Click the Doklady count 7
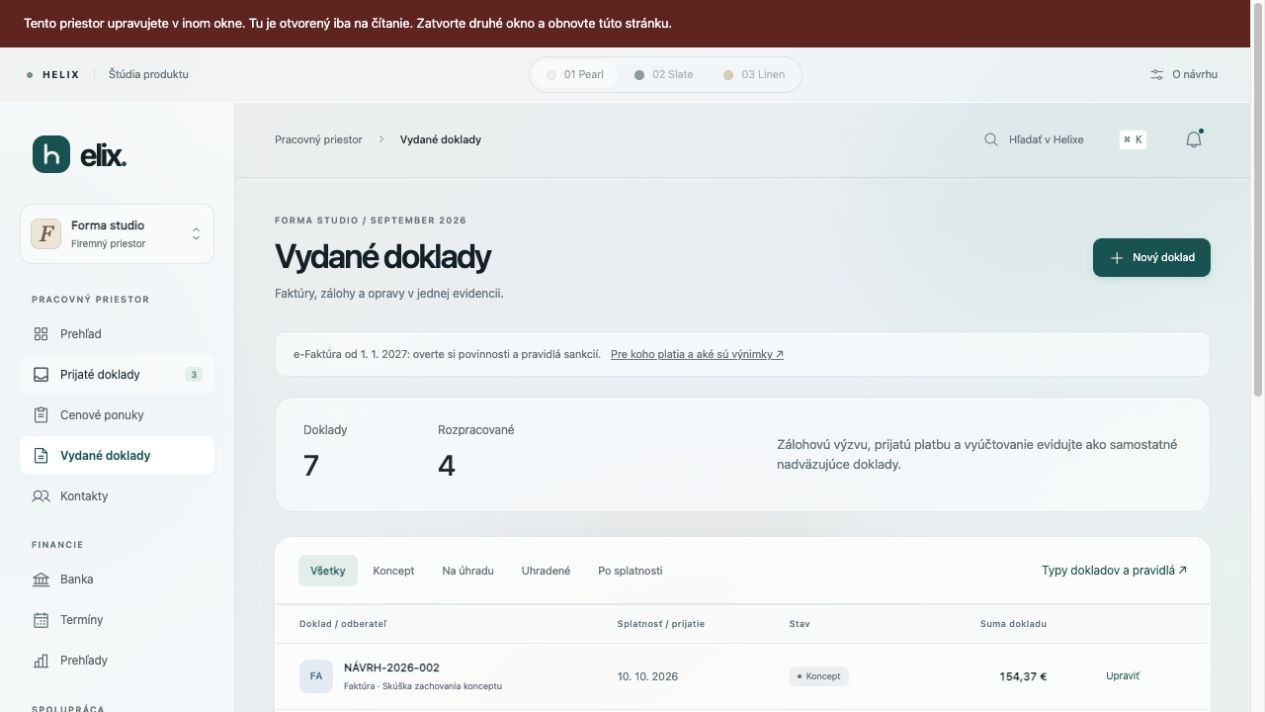 tap(311, 466)
